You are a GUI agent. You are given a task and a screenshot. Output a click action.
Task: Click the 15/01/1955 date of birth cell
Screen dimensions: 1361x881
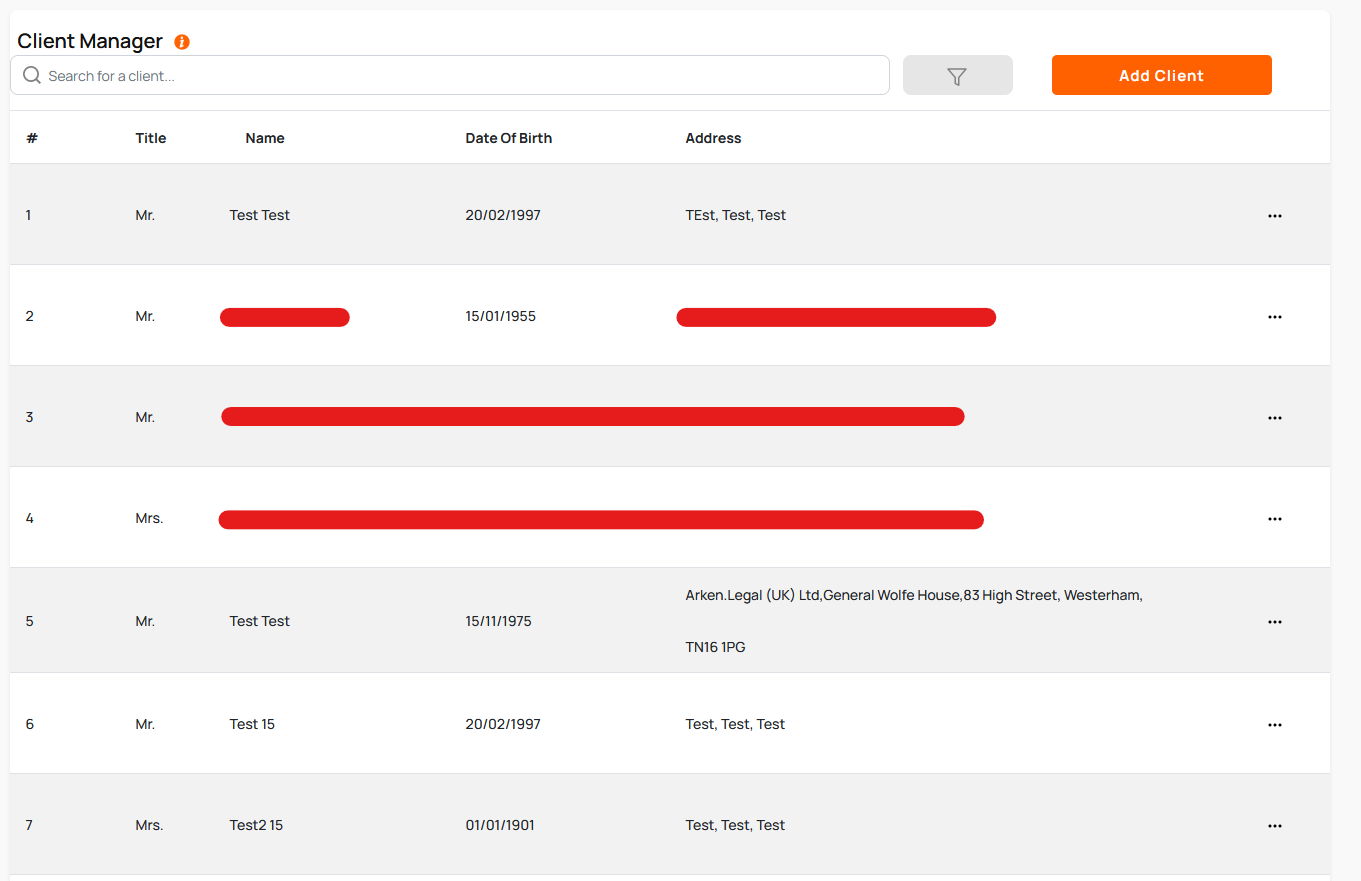[500, 316]
